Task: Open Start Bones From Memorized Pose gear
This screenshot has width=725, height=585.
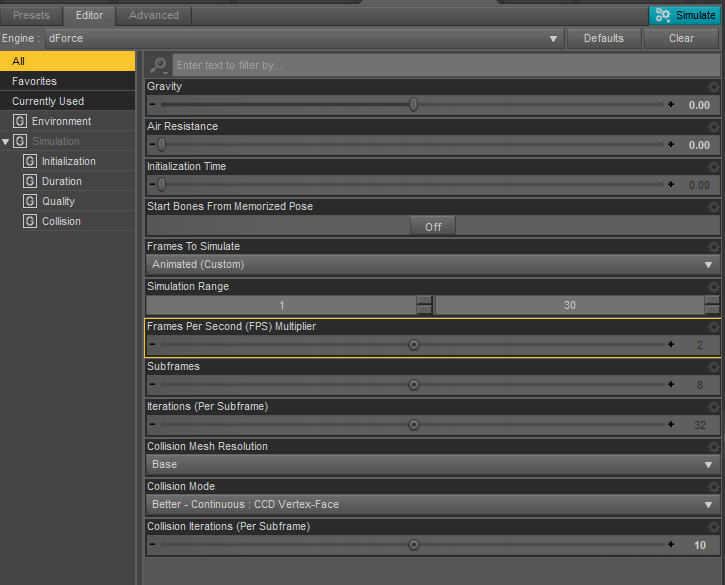Action: tap(713, 207)
